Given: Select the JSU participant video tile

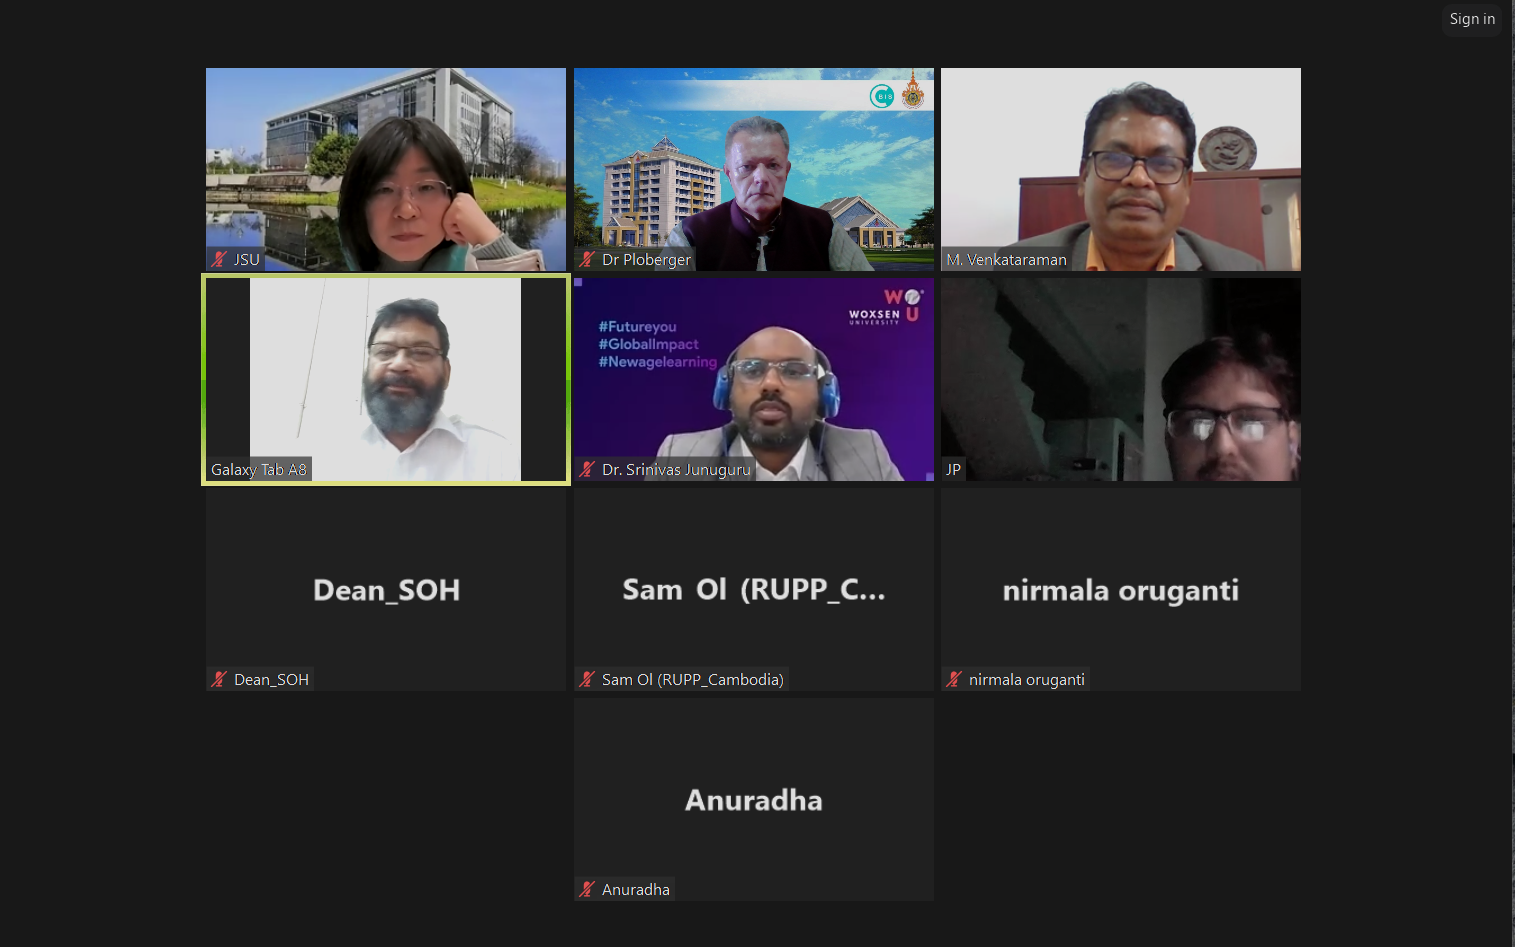Looking at the screenshot, I should tap(386, 169).
